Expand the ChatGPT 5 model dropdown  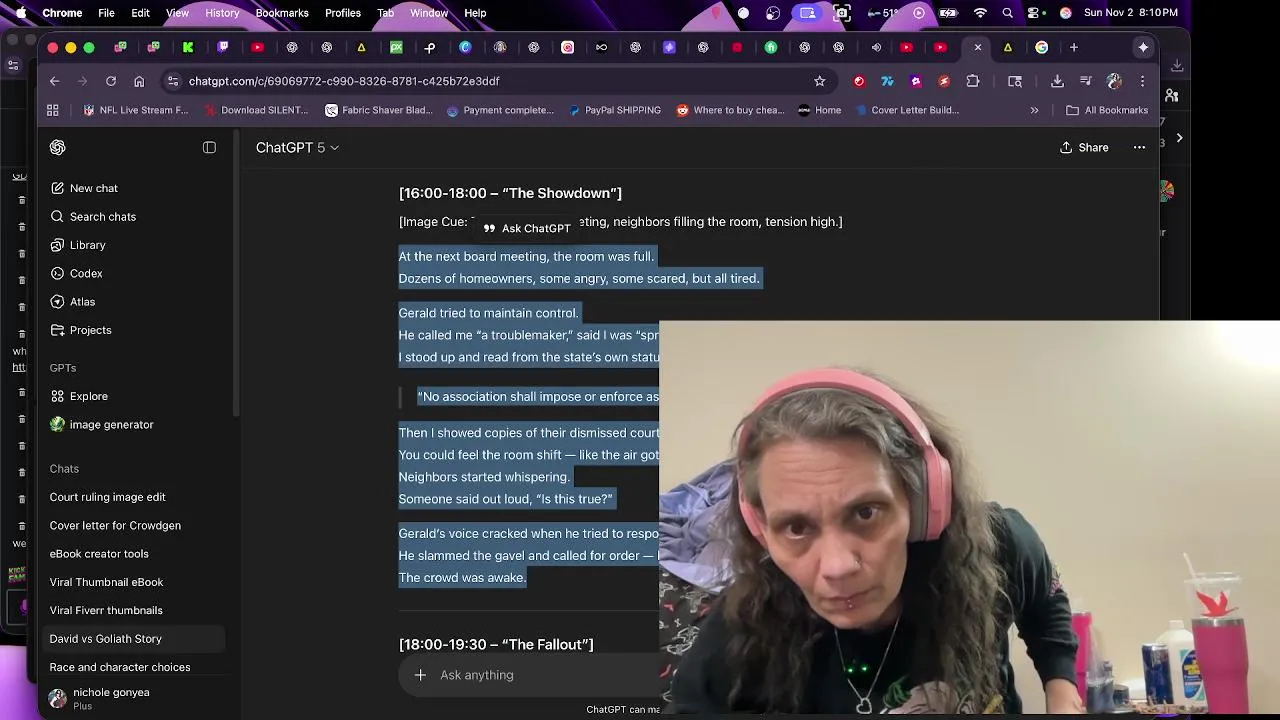[x=297, y=147]
